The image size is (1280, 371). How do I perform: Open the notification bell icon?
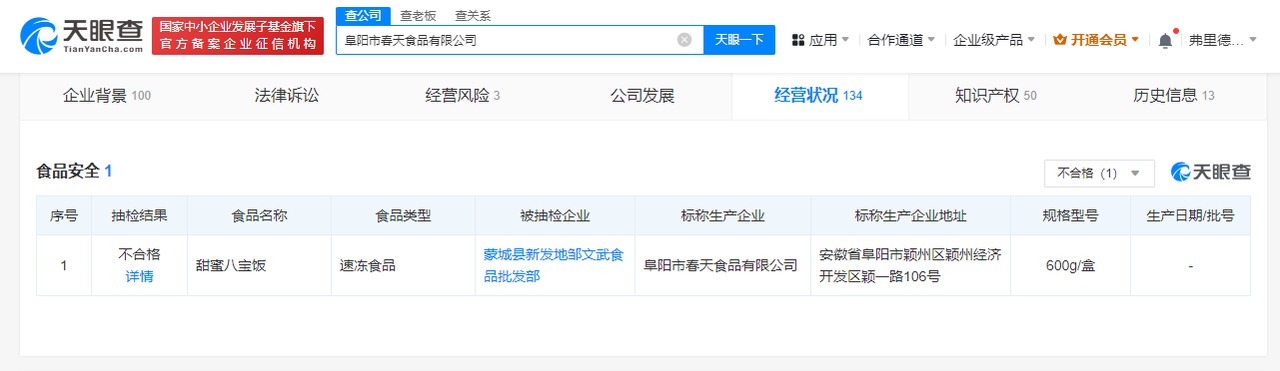tap(1165, 40)
